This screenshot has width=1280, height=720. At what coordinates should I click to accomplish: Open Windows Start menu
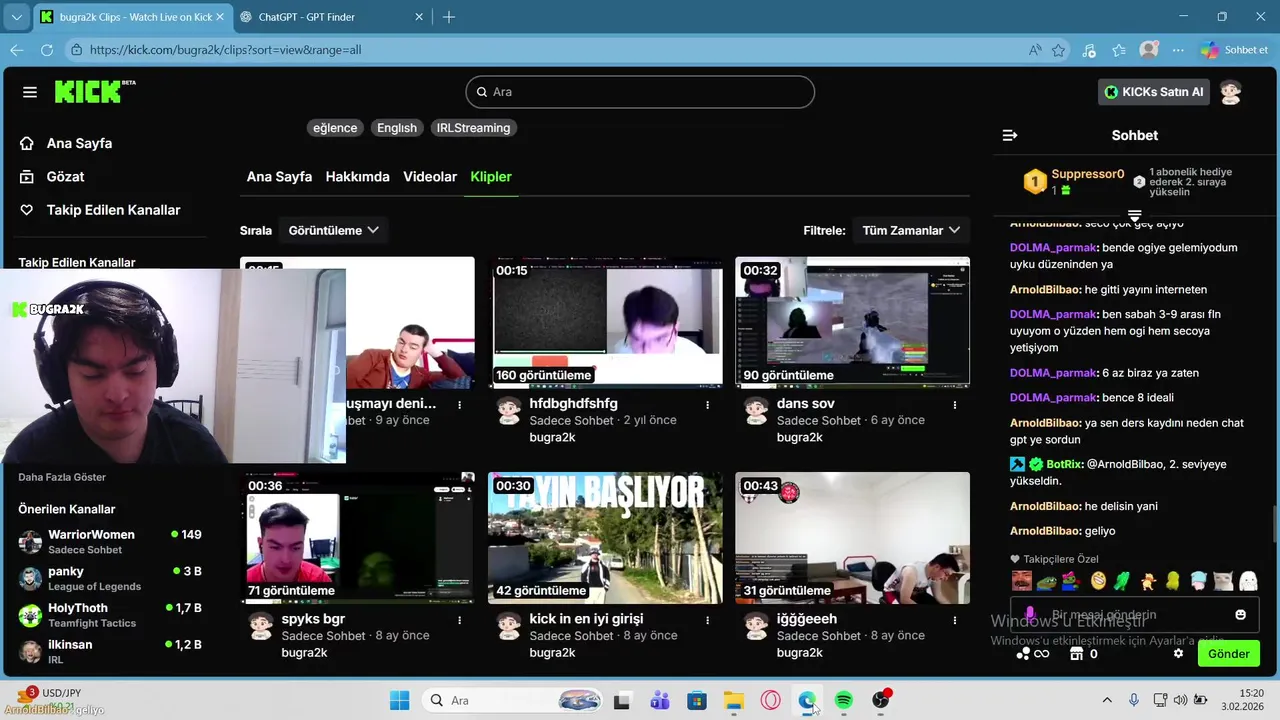coord(399,700)
